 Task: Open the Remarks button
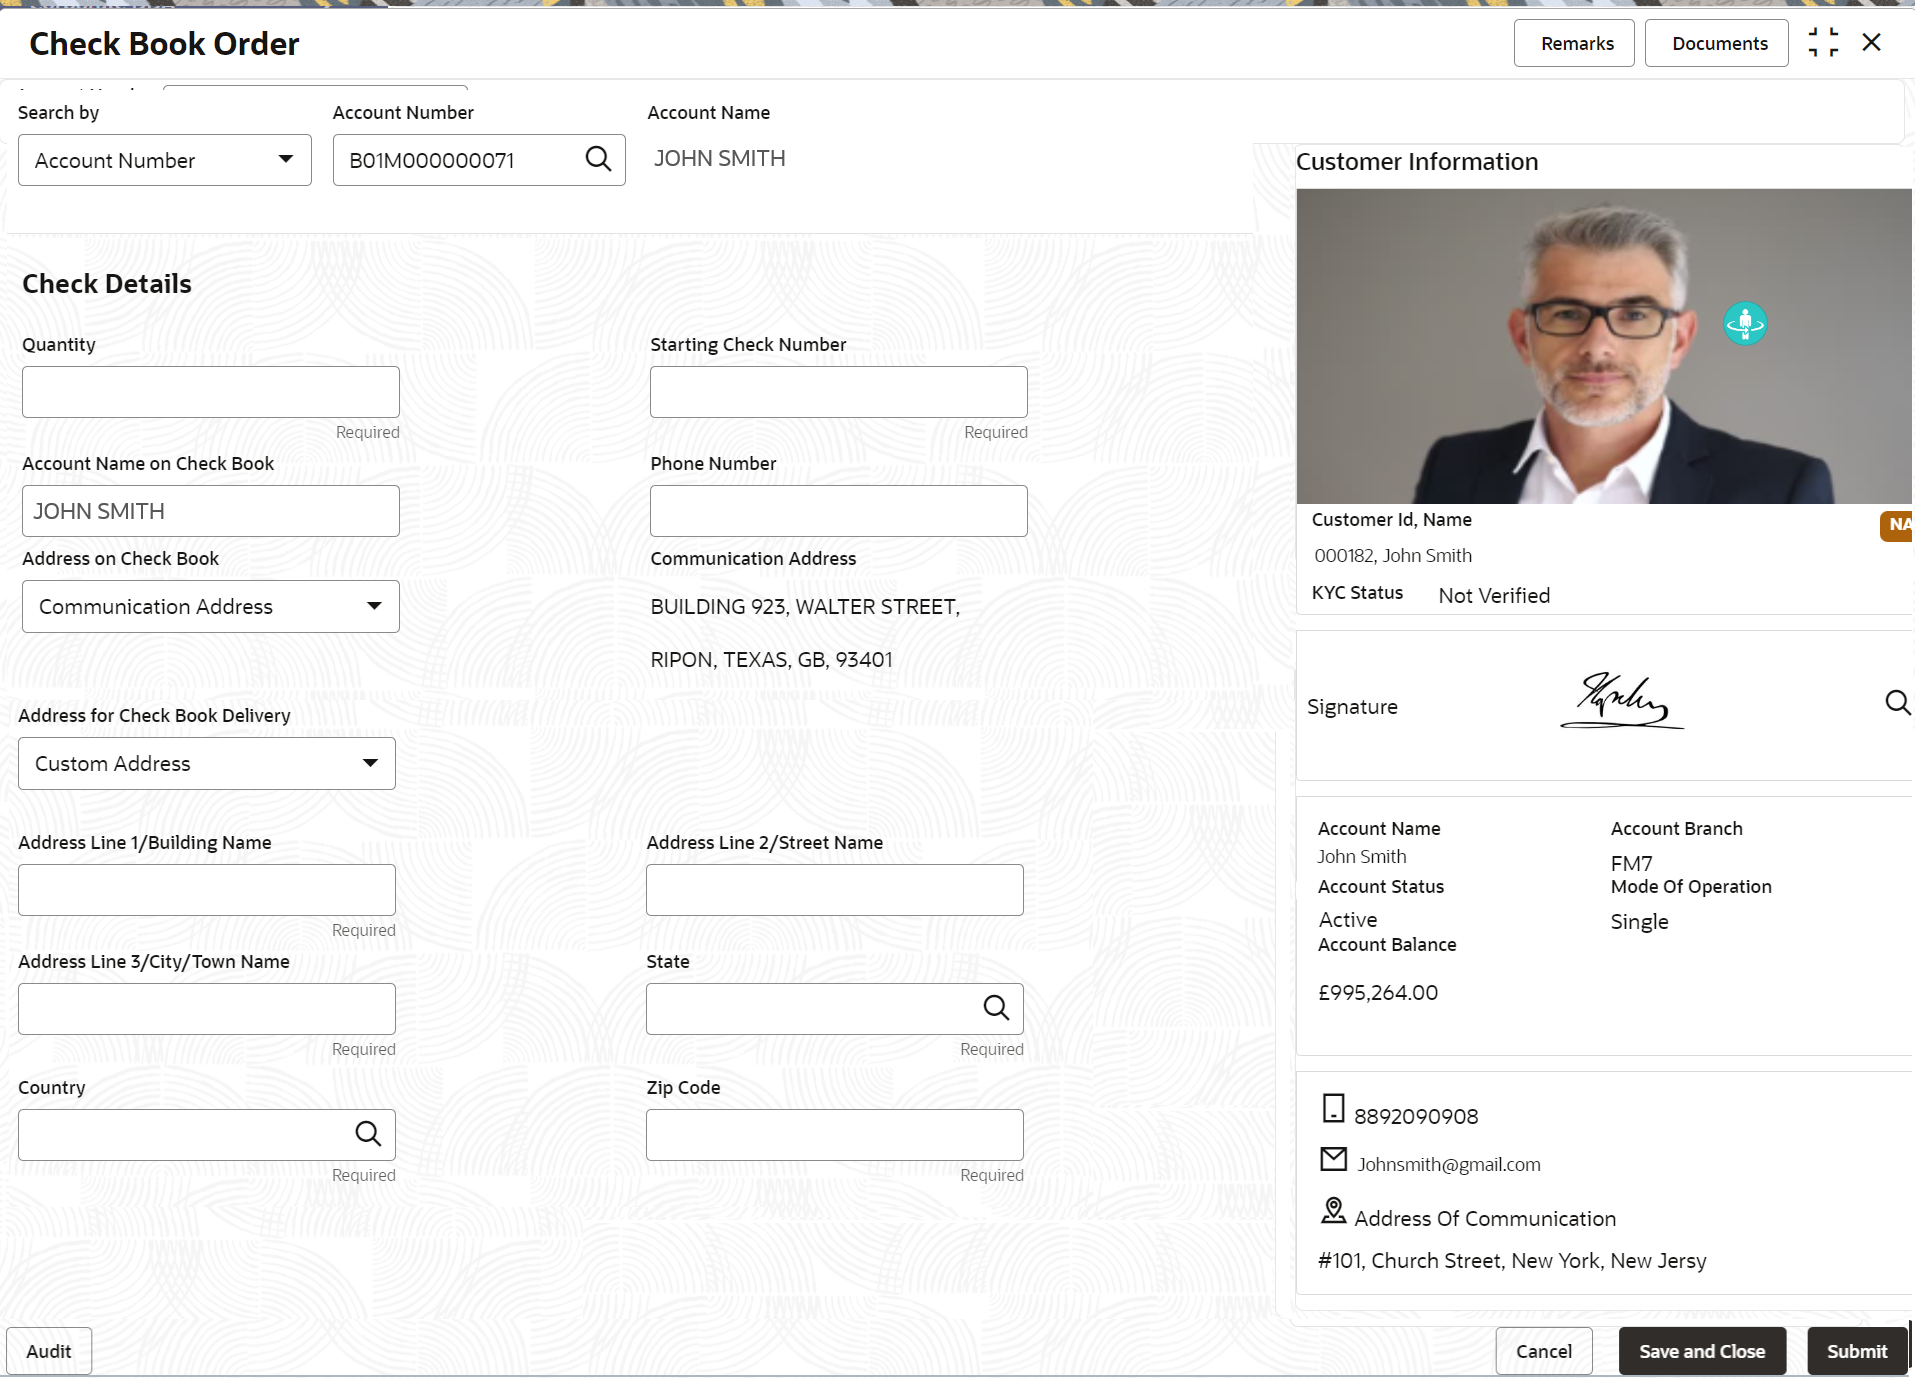[1574, 44]
